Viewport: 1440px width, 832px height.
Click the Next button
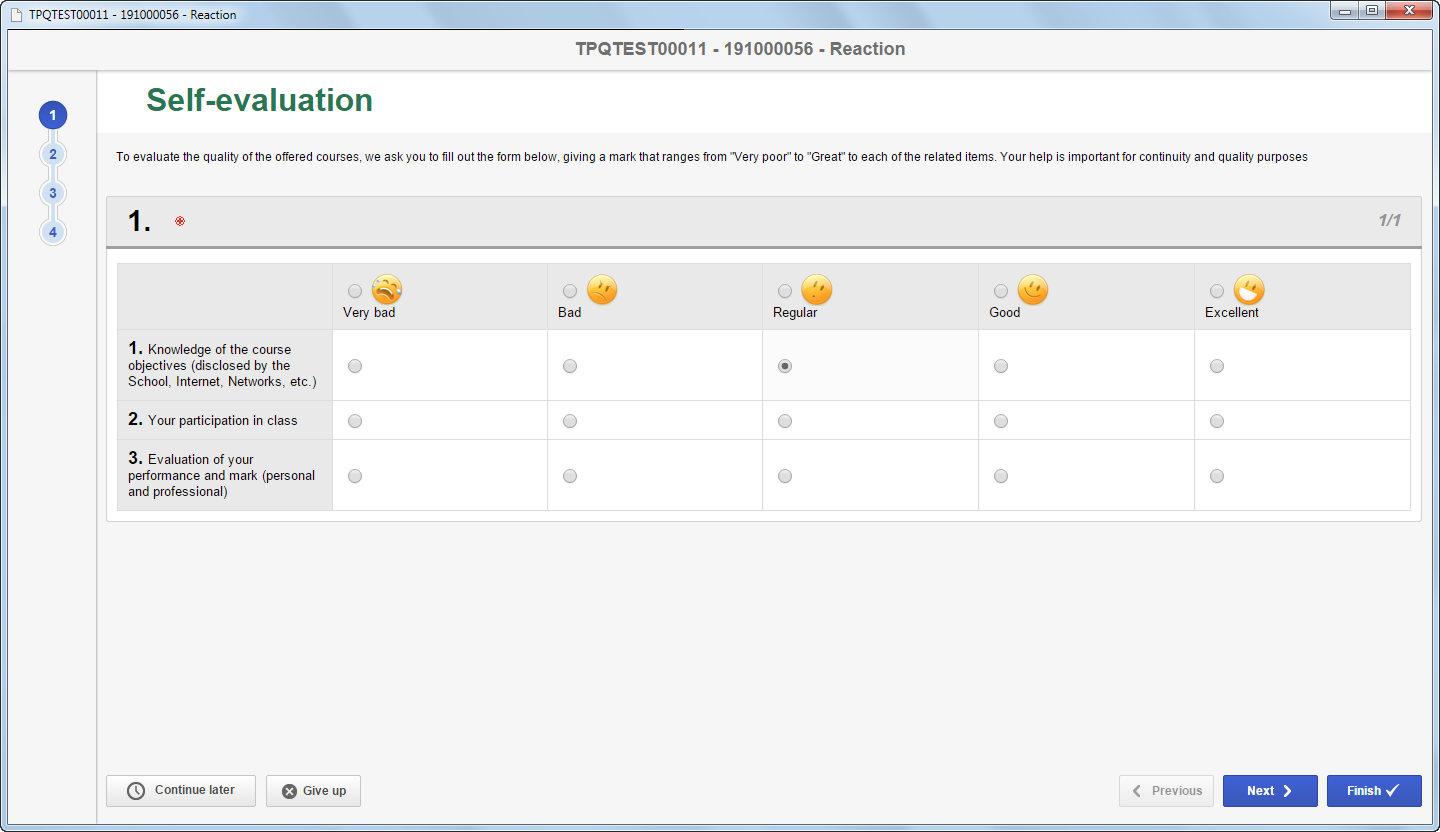pos(1270,791)
